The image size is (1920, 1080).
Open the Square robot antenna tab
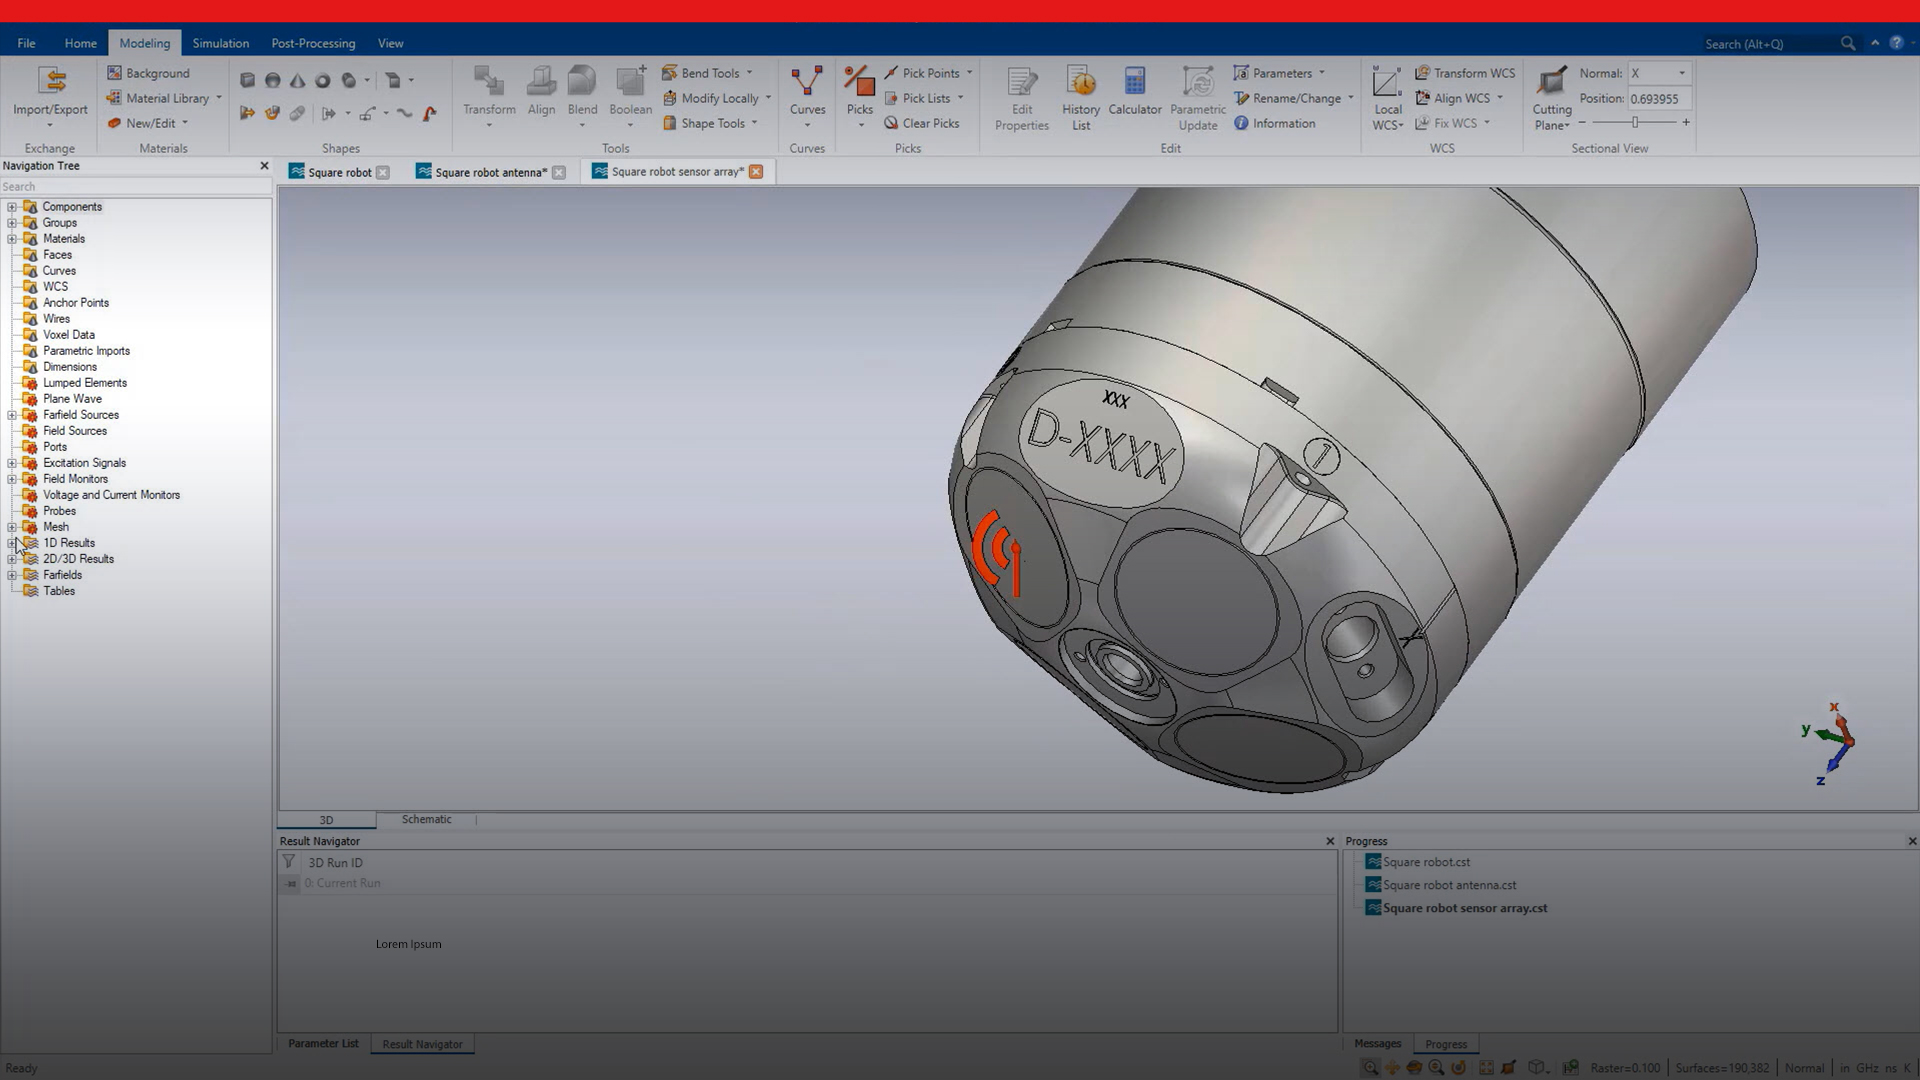point(489,171)
